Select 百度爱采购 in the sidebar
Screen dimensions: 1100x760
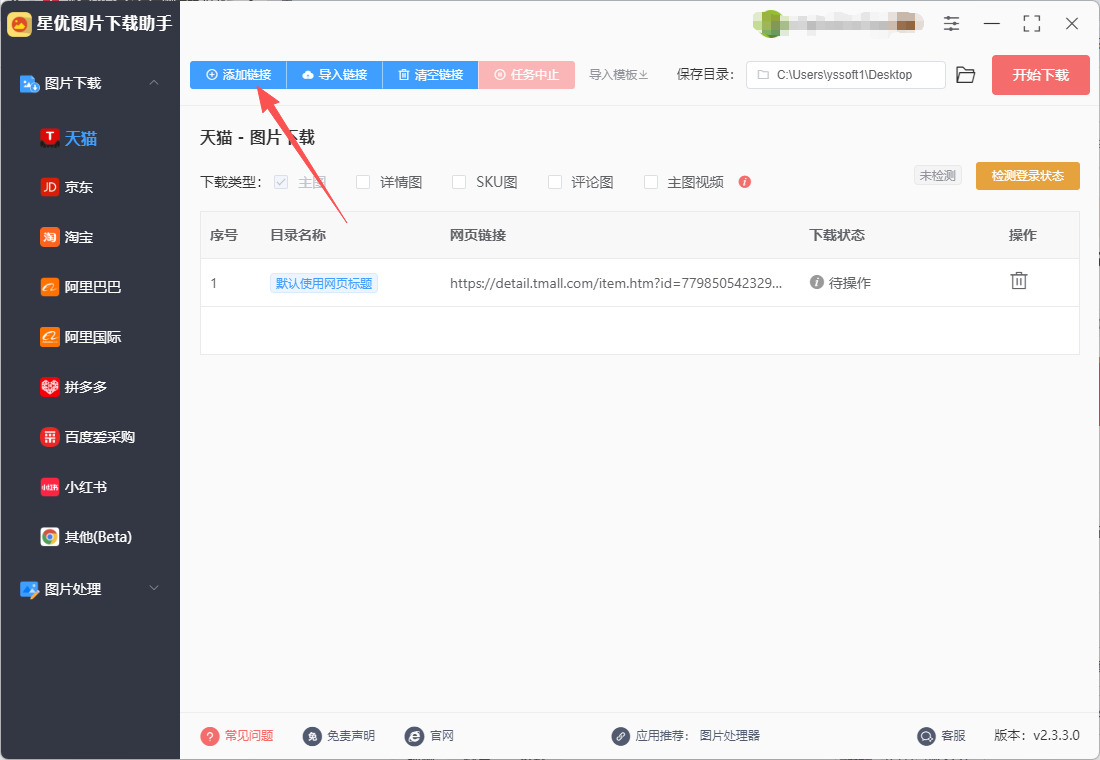pos(88,437)
